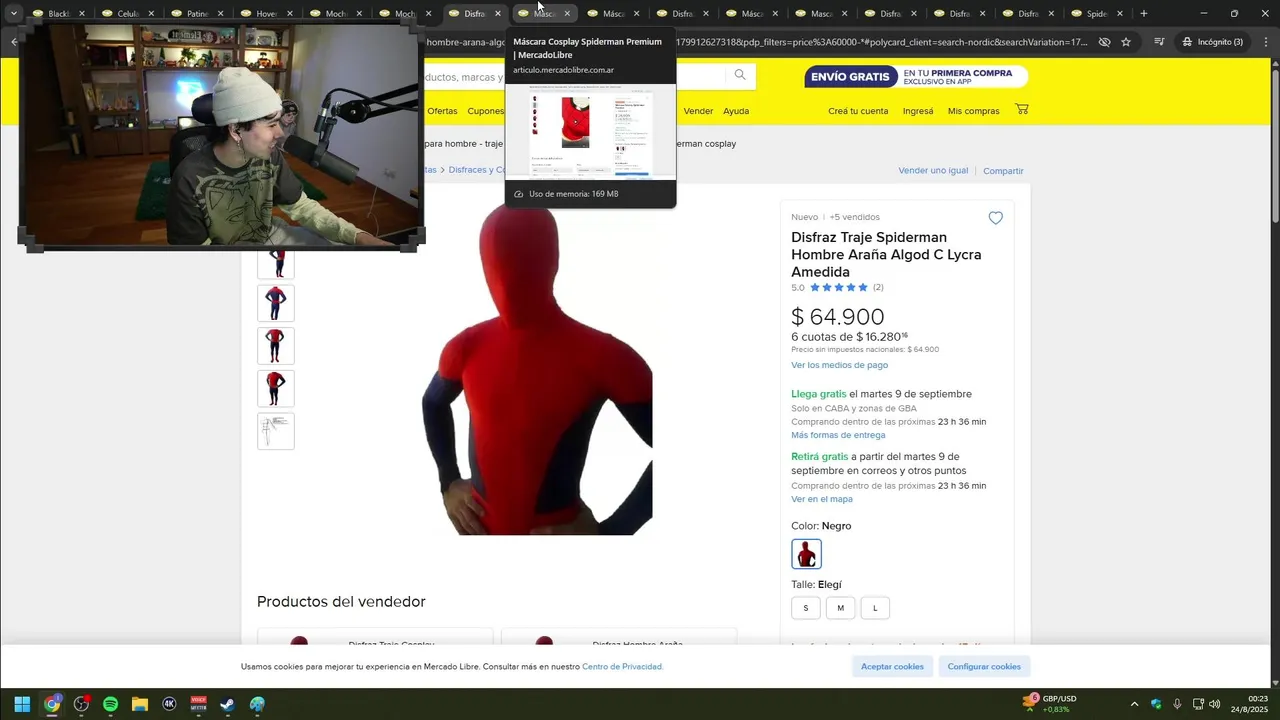
Task: Close the Spide tab
Action: pyautogui.click(x=1120, y=14)
